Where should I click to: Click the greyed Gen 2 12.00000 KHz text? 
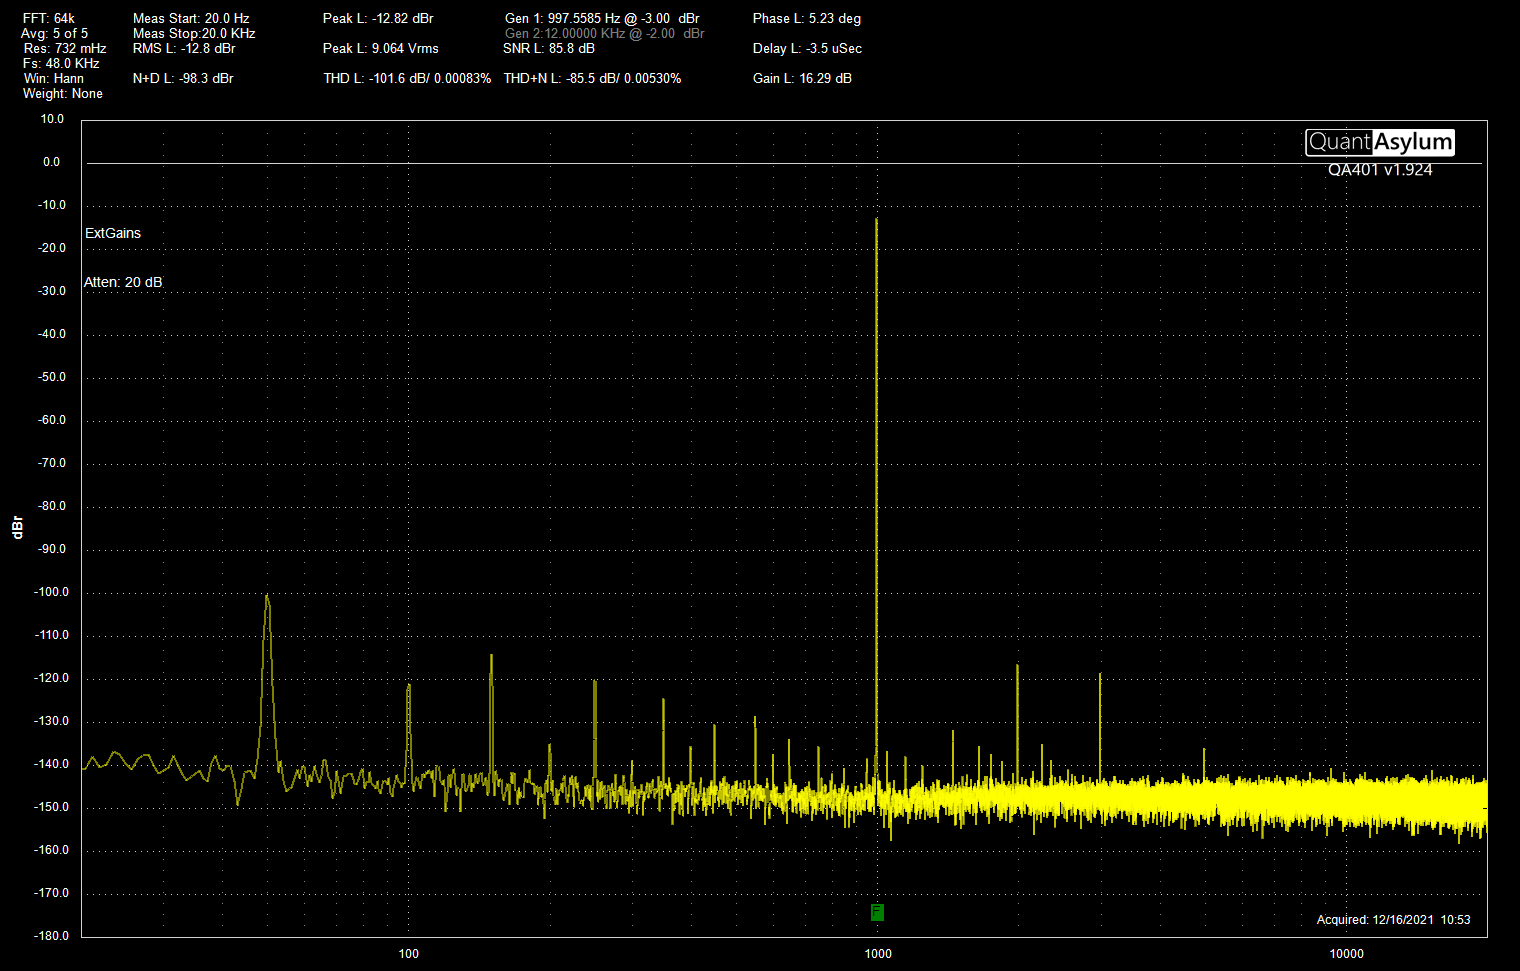605,33
